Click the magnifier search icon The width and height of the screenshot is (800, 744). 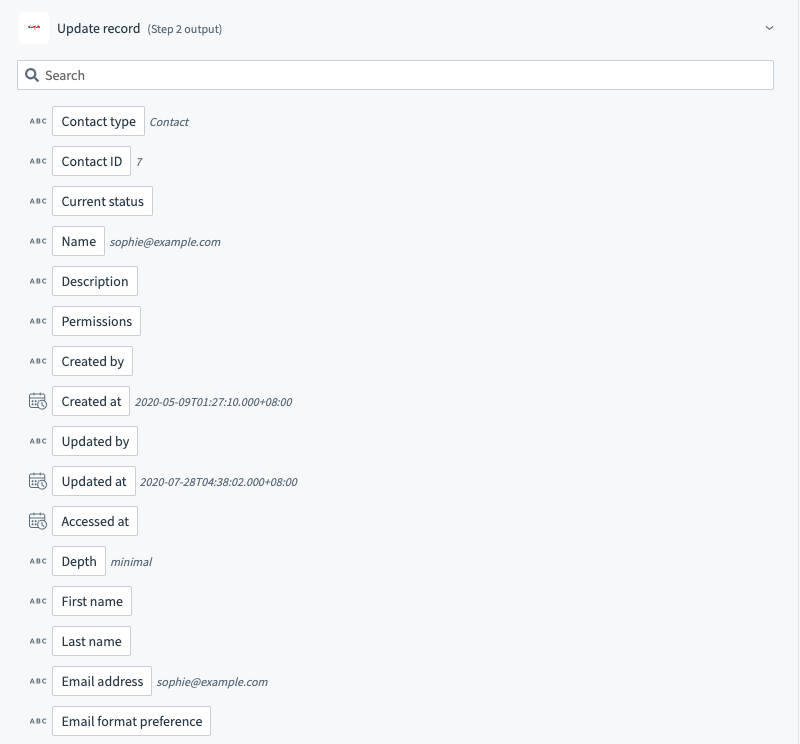click(32, 75)
